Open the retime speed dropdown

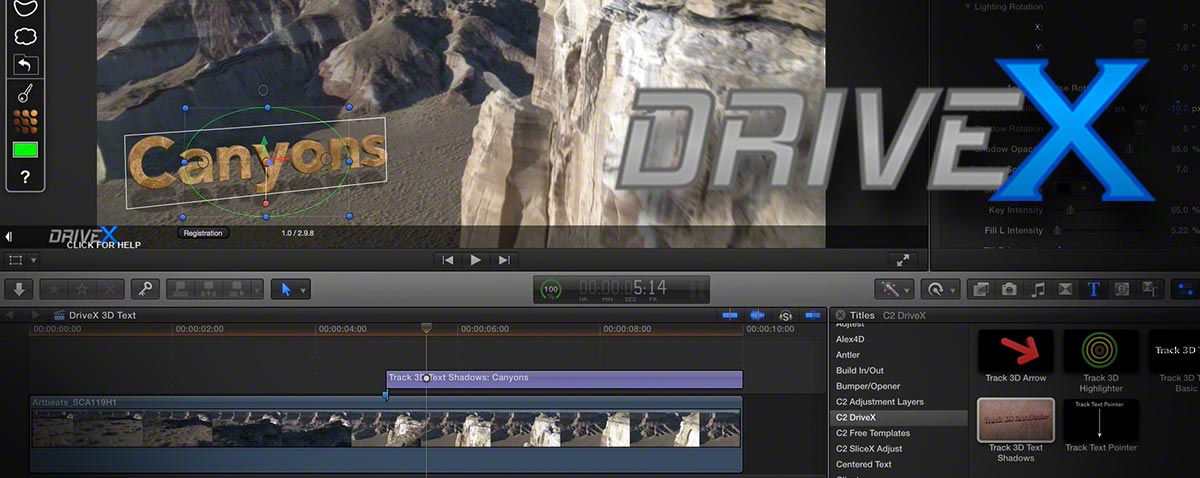pyautogui.click(x=940, y=289)
